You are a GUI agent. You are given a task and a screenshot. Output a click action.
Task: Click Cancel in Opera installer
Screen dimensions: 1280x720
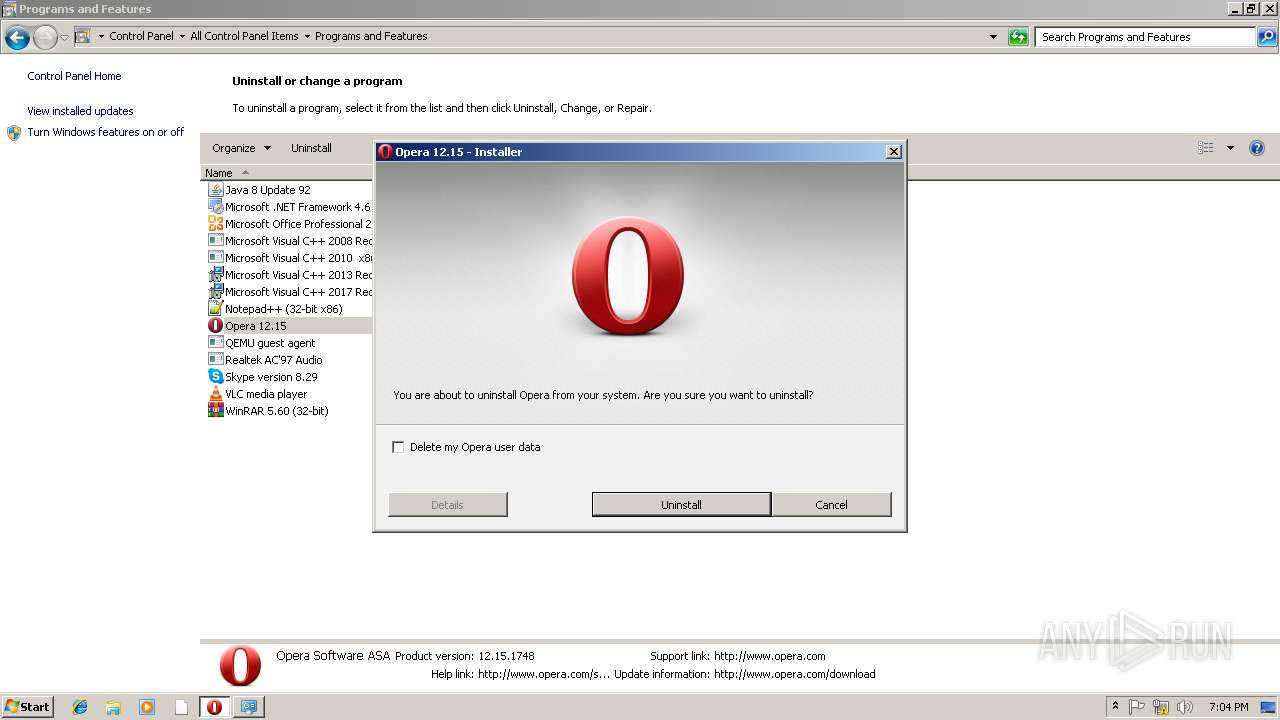tap(831, 505)
